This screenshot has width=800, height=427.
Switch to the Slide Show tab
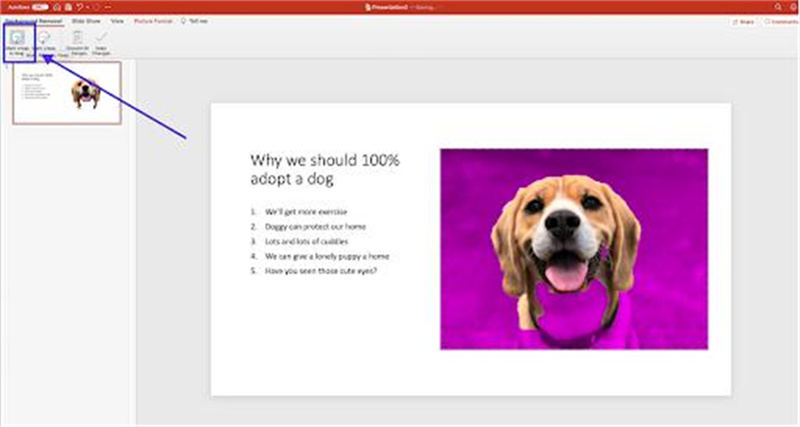pyautogui.click(x=86, y=21)
